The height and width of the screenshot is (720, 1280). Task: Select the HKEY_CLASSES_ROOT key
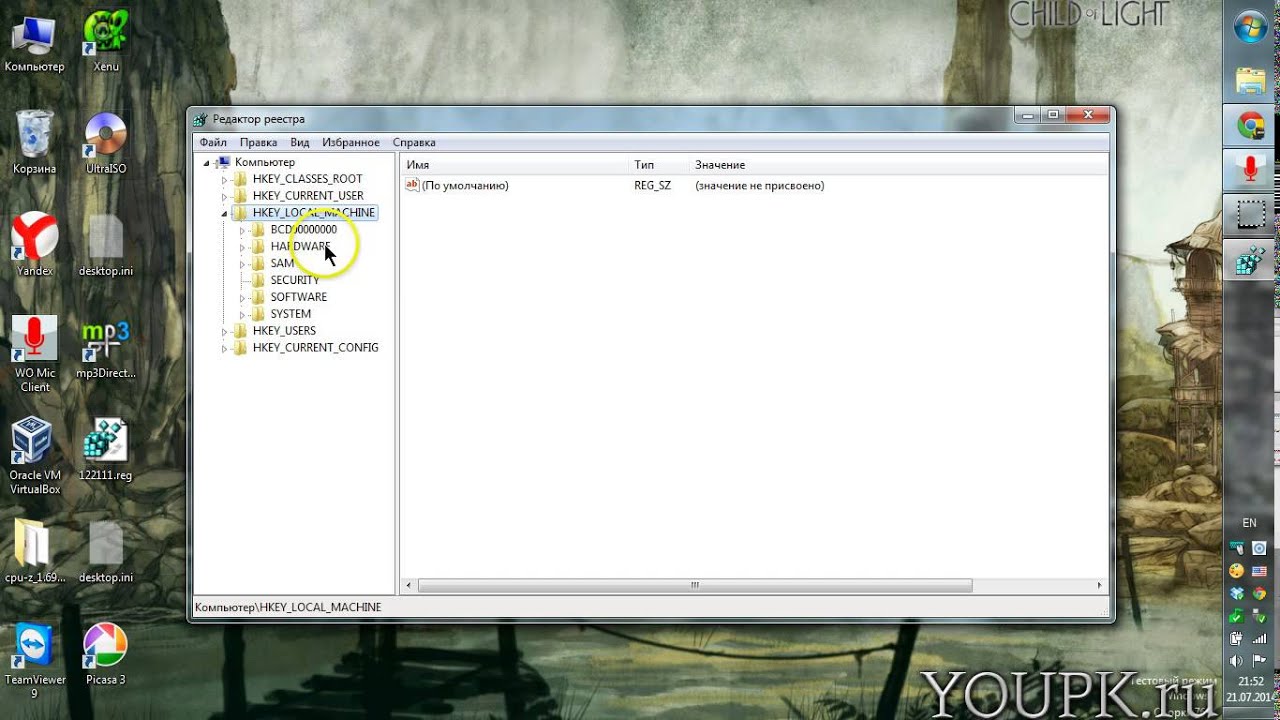(x=307, y=179)
